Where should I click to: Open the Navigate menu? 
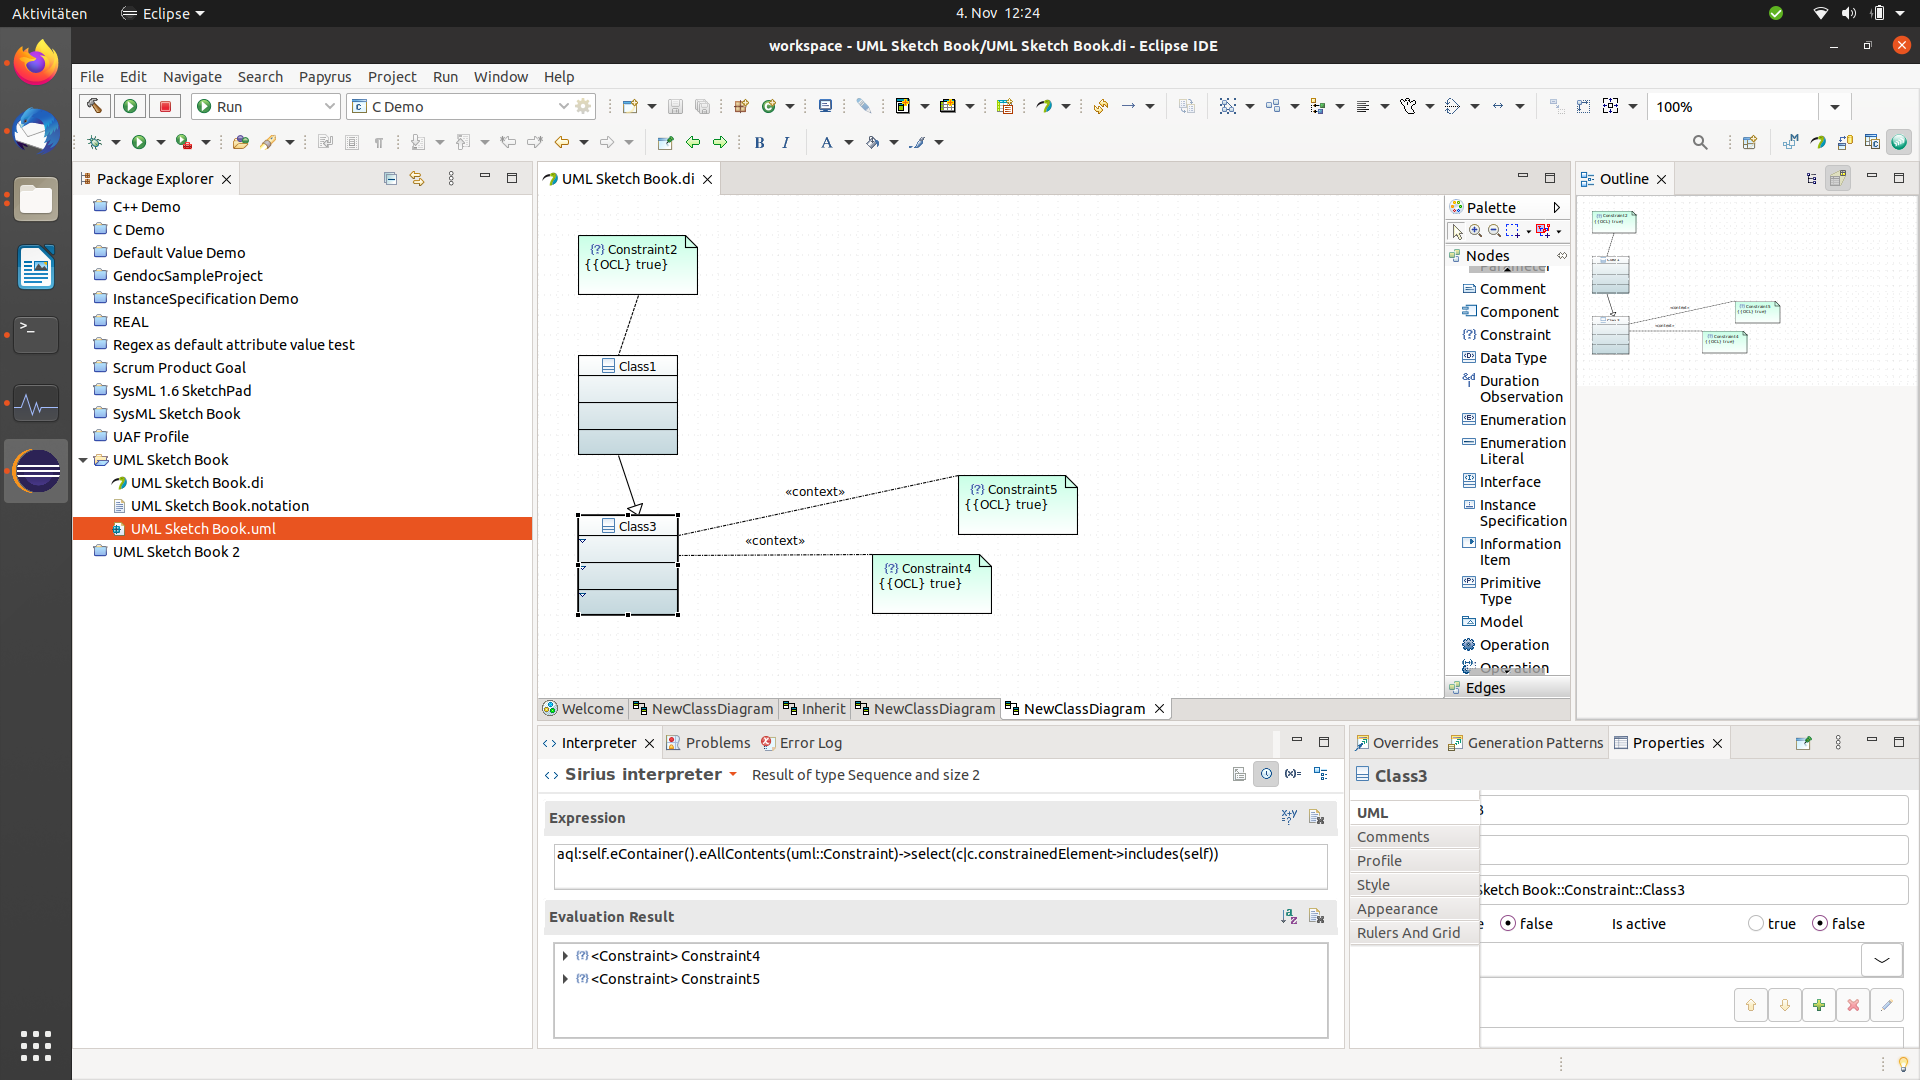point(192,77)
